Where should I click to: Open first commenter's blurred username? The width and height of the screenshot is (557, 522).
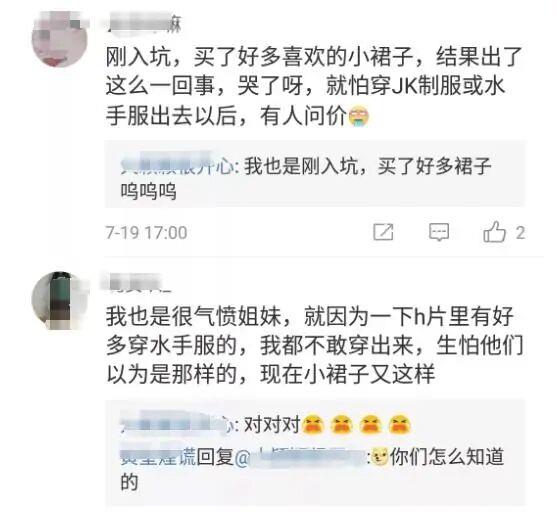point(144,24)
